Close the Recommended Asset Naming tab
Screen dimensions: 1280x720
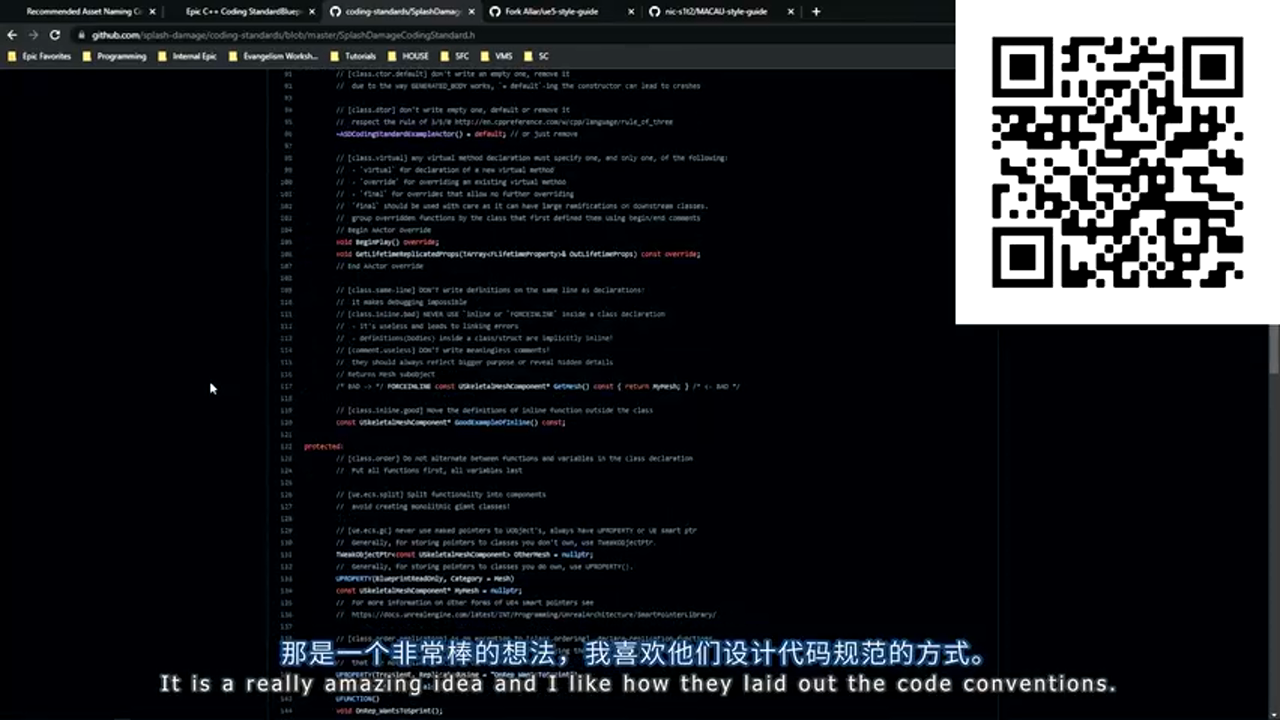[151, 12]
